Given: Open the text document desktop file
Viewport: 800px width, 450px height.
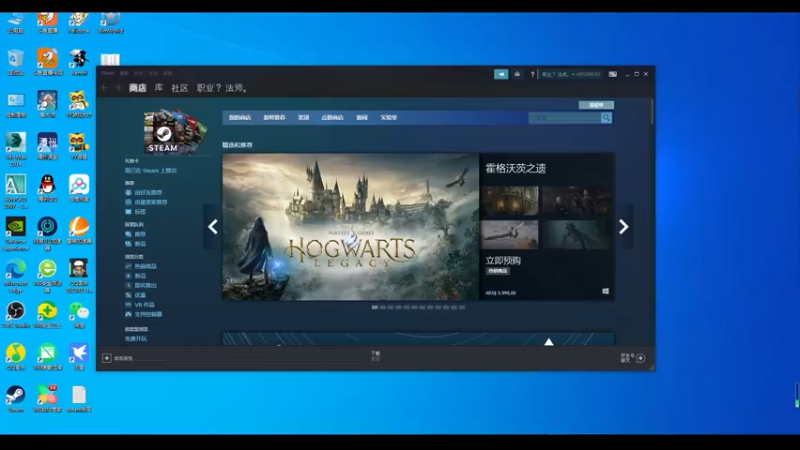Looking at the screenshot, I should coord(79,399).
